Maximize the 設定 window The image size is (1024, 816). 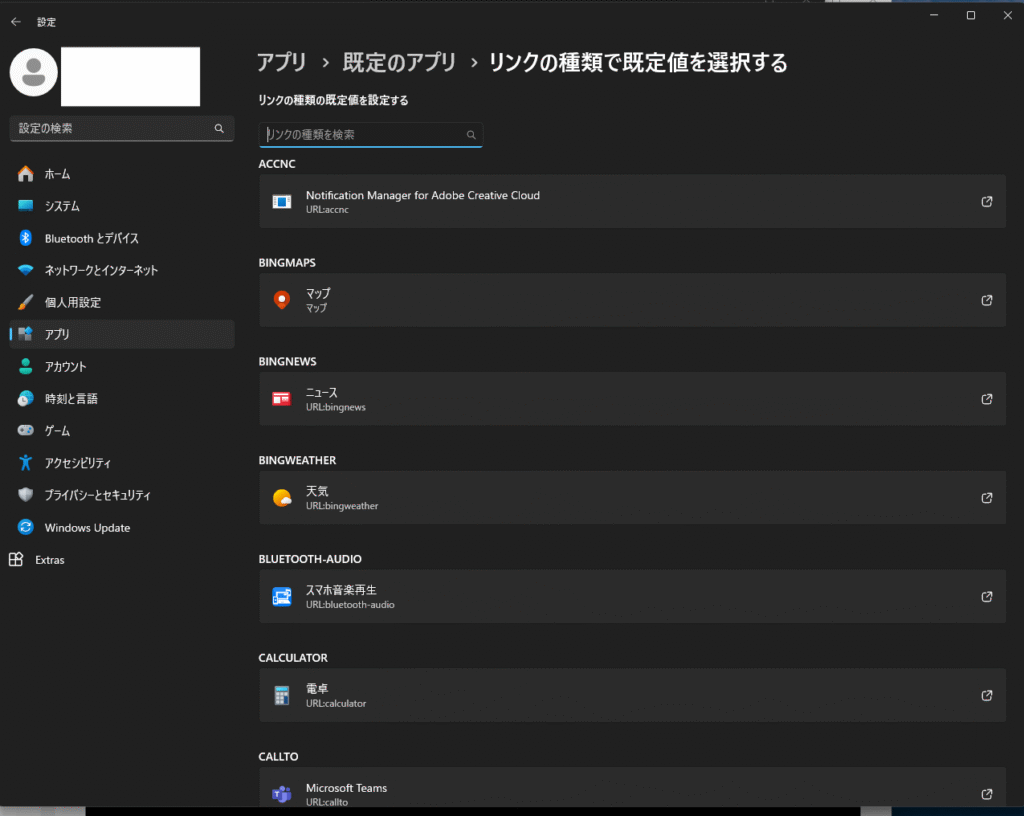971,16
